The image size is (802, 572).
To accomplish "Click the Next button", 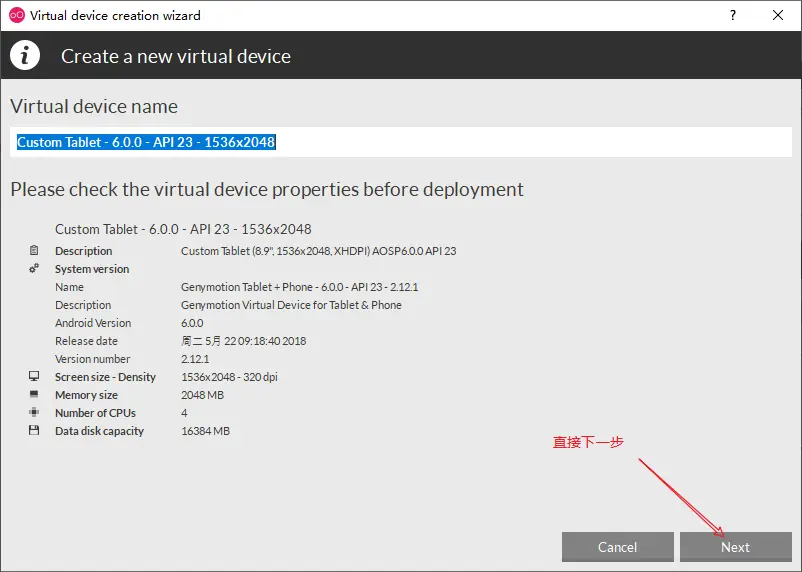I will pos(736,547).
